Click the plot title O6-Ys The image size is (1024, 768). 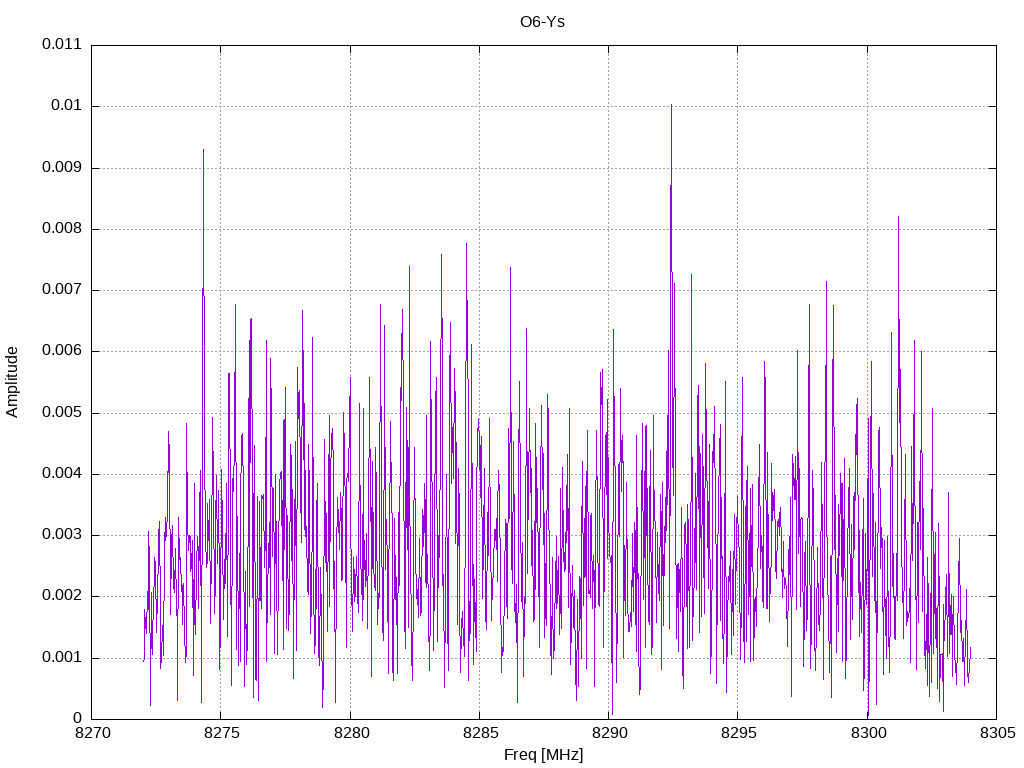(542, 22)
